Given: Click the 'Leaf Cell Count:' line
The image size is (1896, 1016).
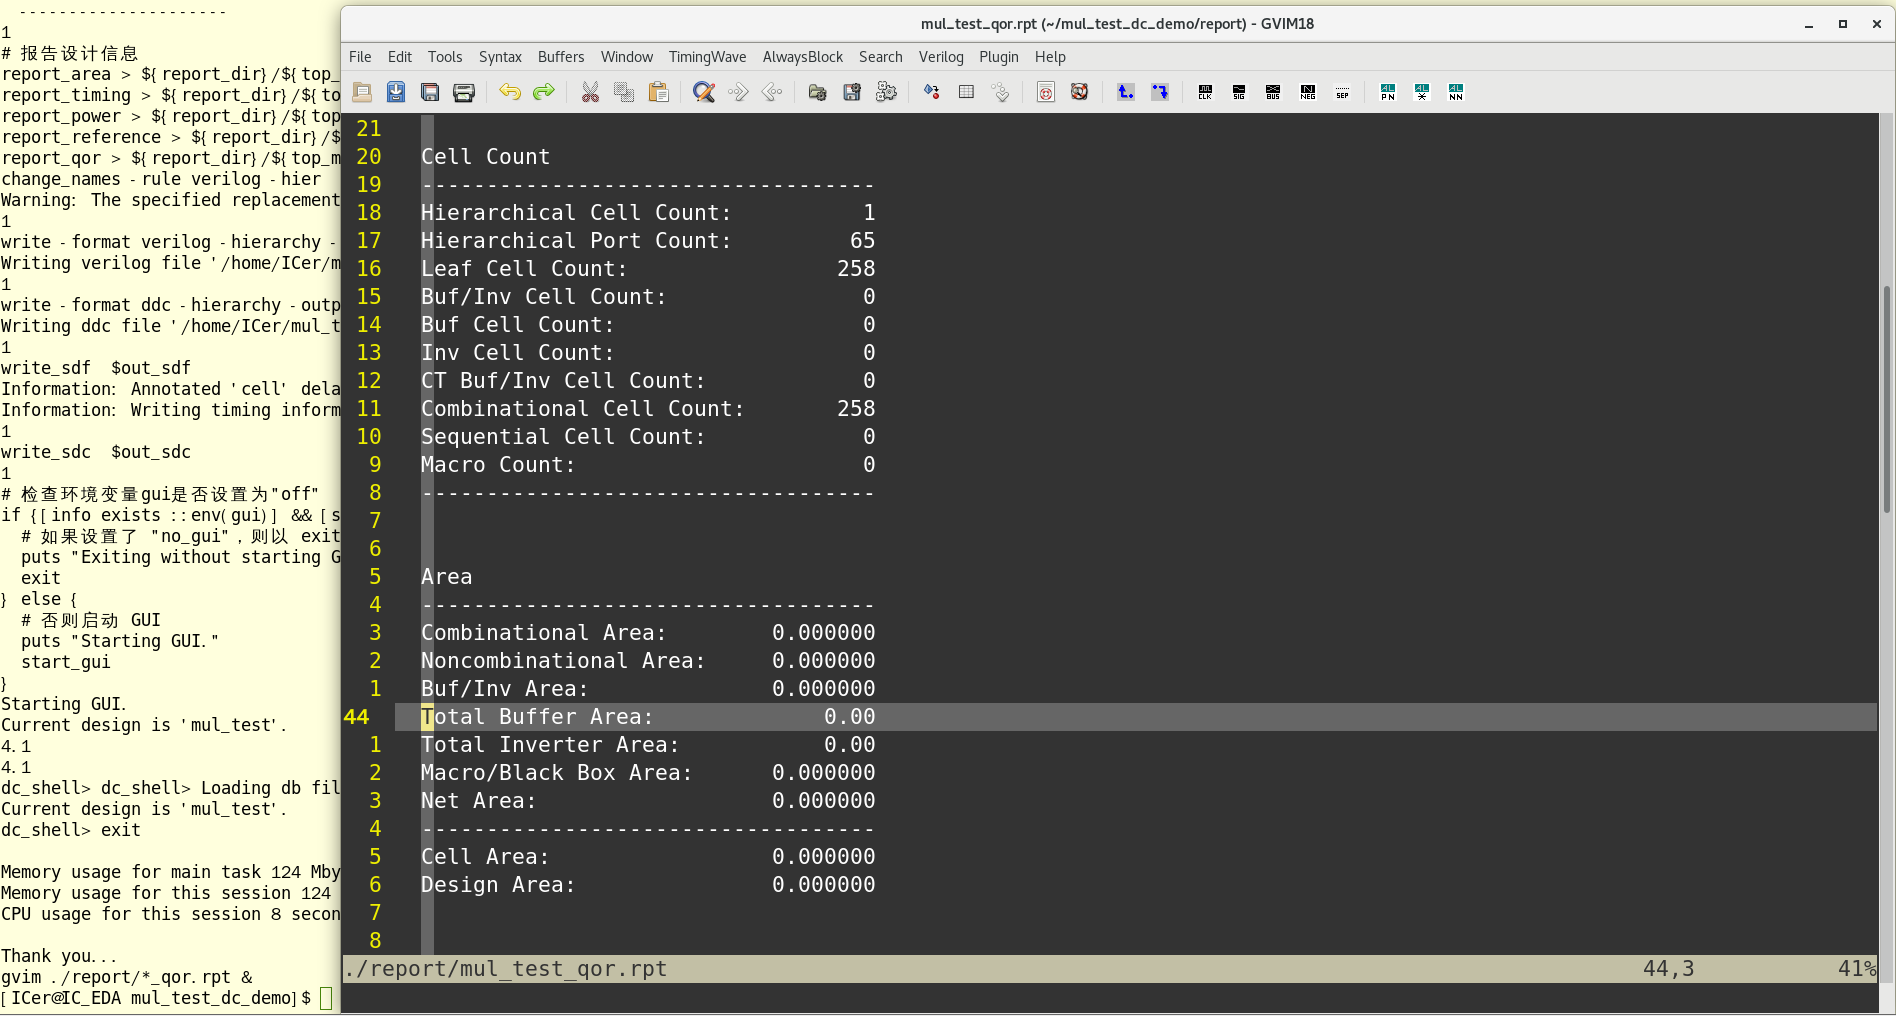Looking at the screenshot, I should coord(523,269).
